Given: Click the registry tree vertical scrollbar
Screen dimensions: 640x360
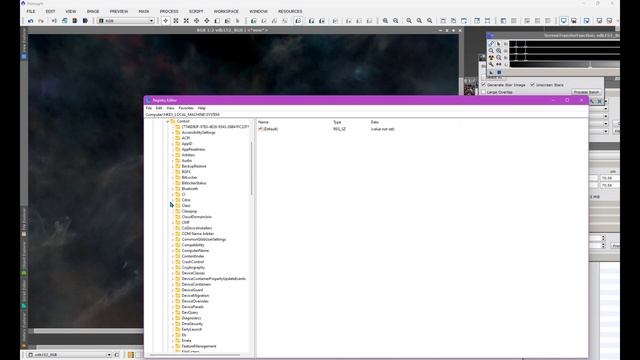Looking at the screenshot, I should [x=251, y=168].
